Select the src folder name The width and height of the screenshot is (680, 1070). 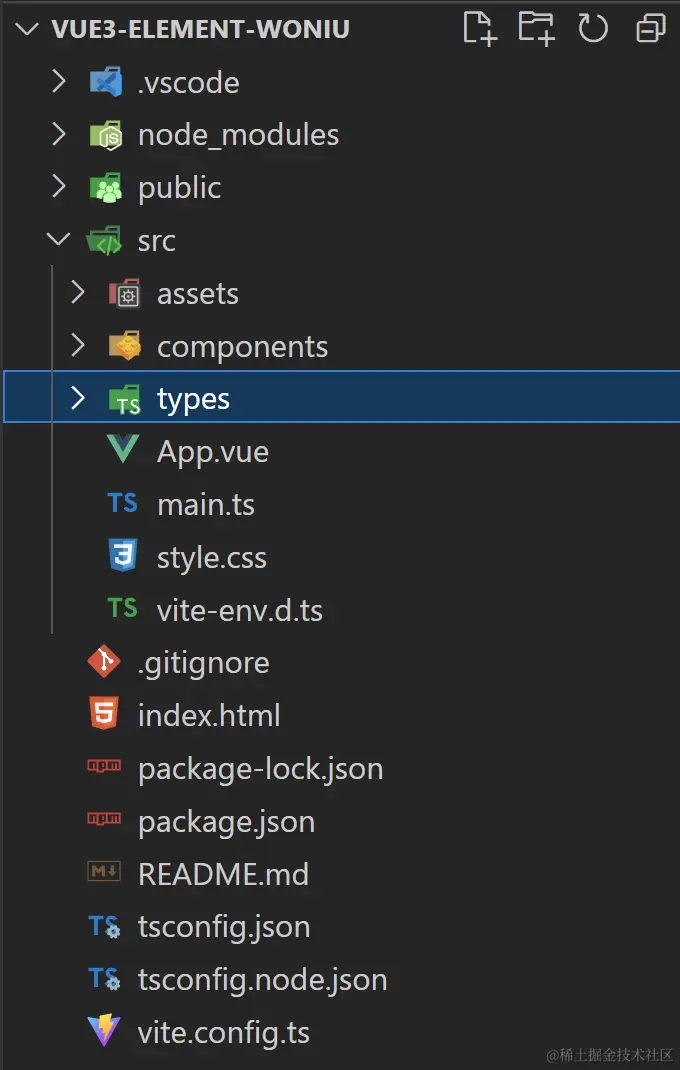click(x=156, y=242)
